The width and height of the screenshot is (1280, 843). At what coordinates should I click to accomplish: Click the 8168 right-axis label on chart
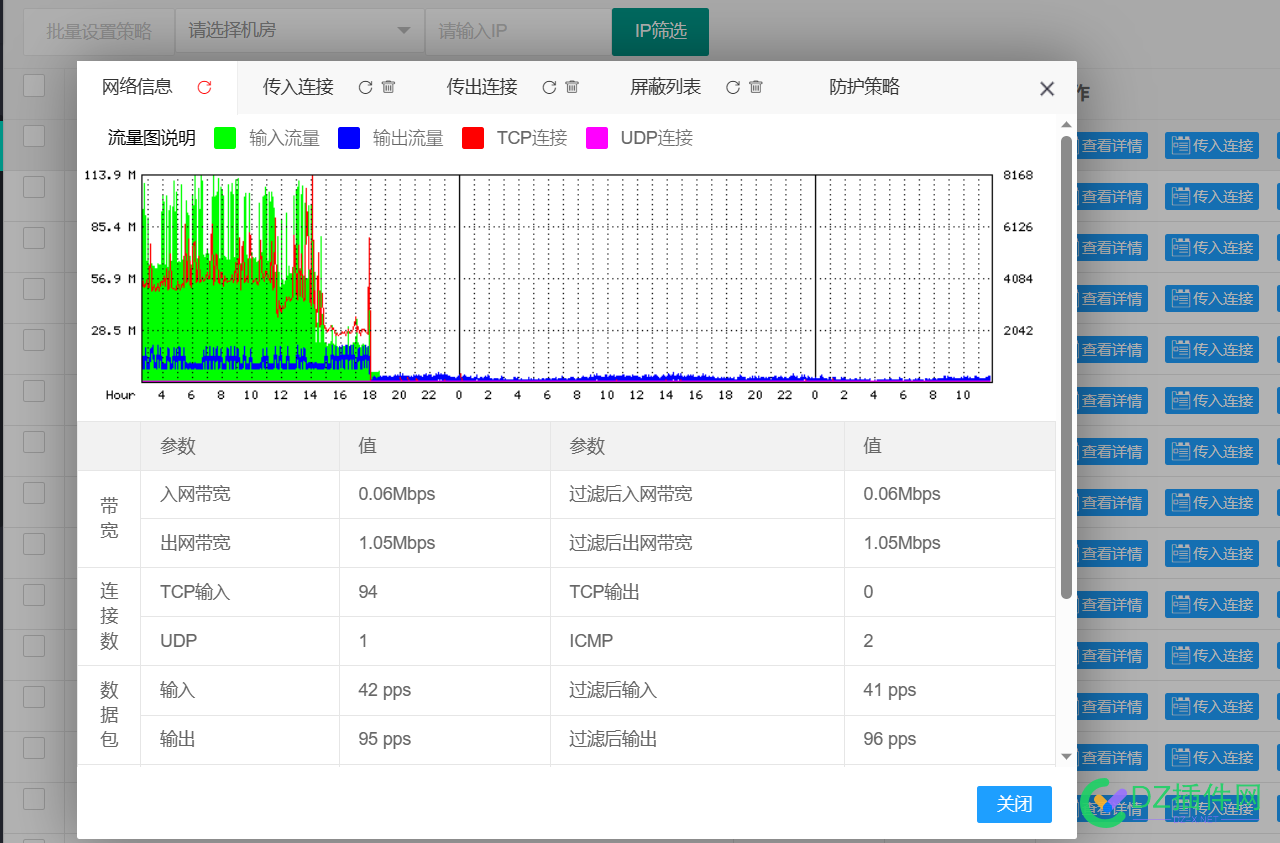[x=1018, y=175]
